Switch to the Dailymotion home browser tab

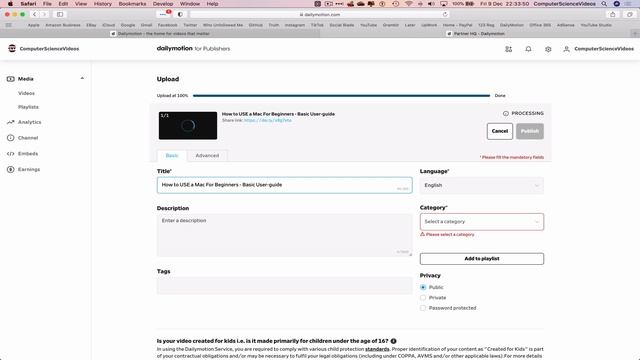(160, 33)
